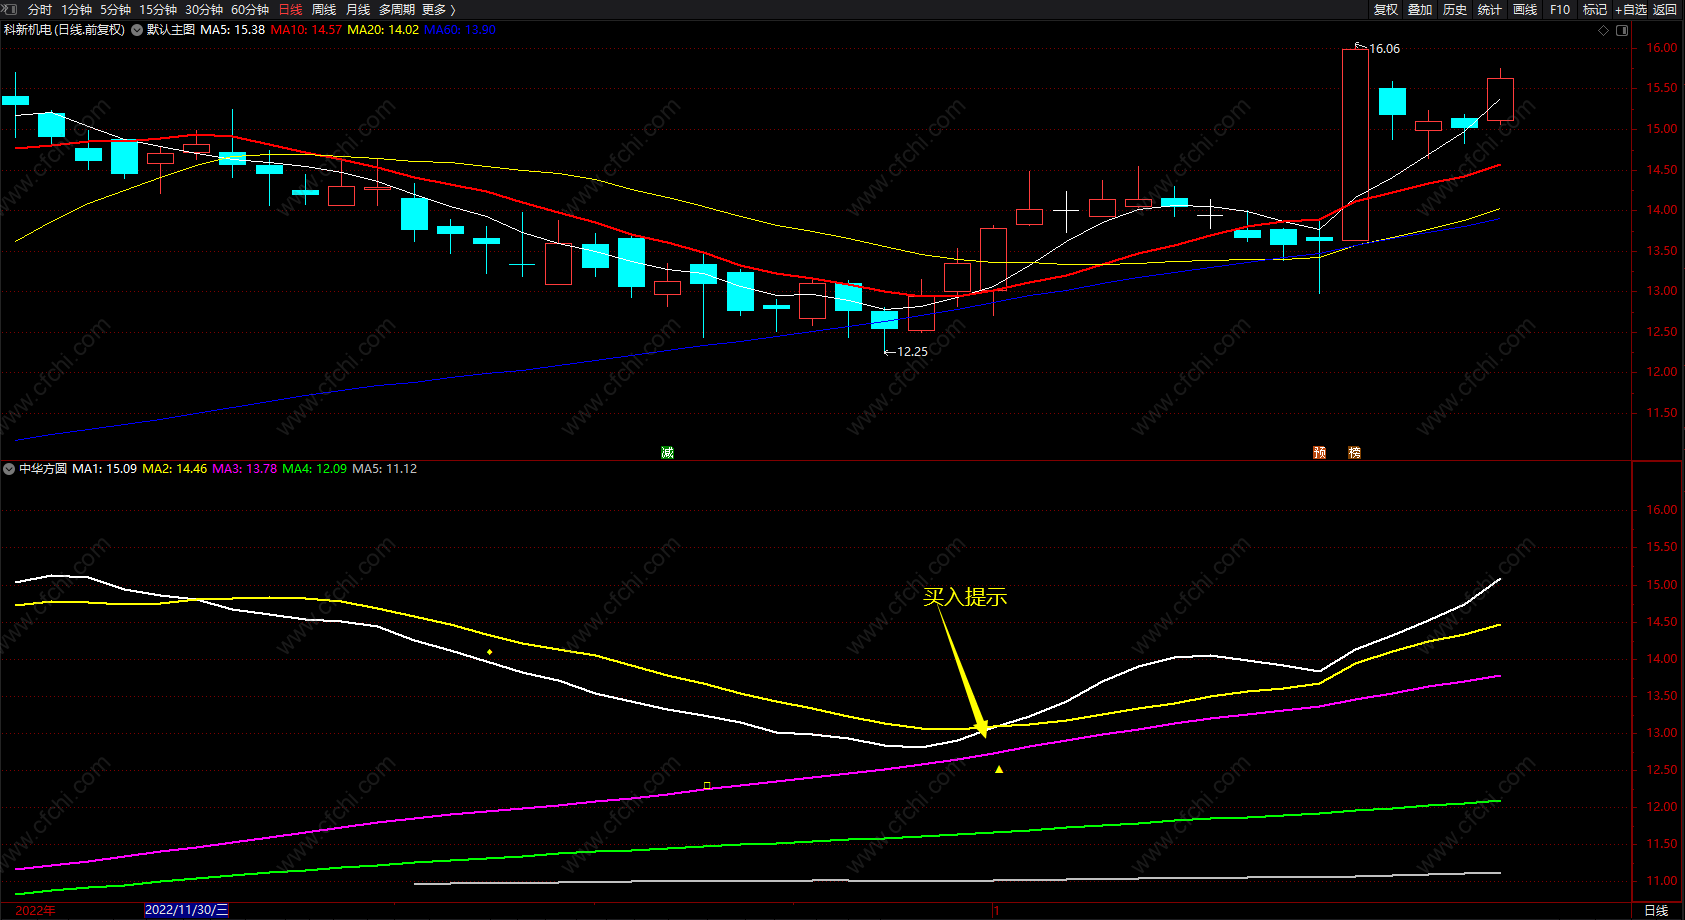The image size is (1685, 920).
Task: Open F10 company info
Action: click(x=1560, y=10)
